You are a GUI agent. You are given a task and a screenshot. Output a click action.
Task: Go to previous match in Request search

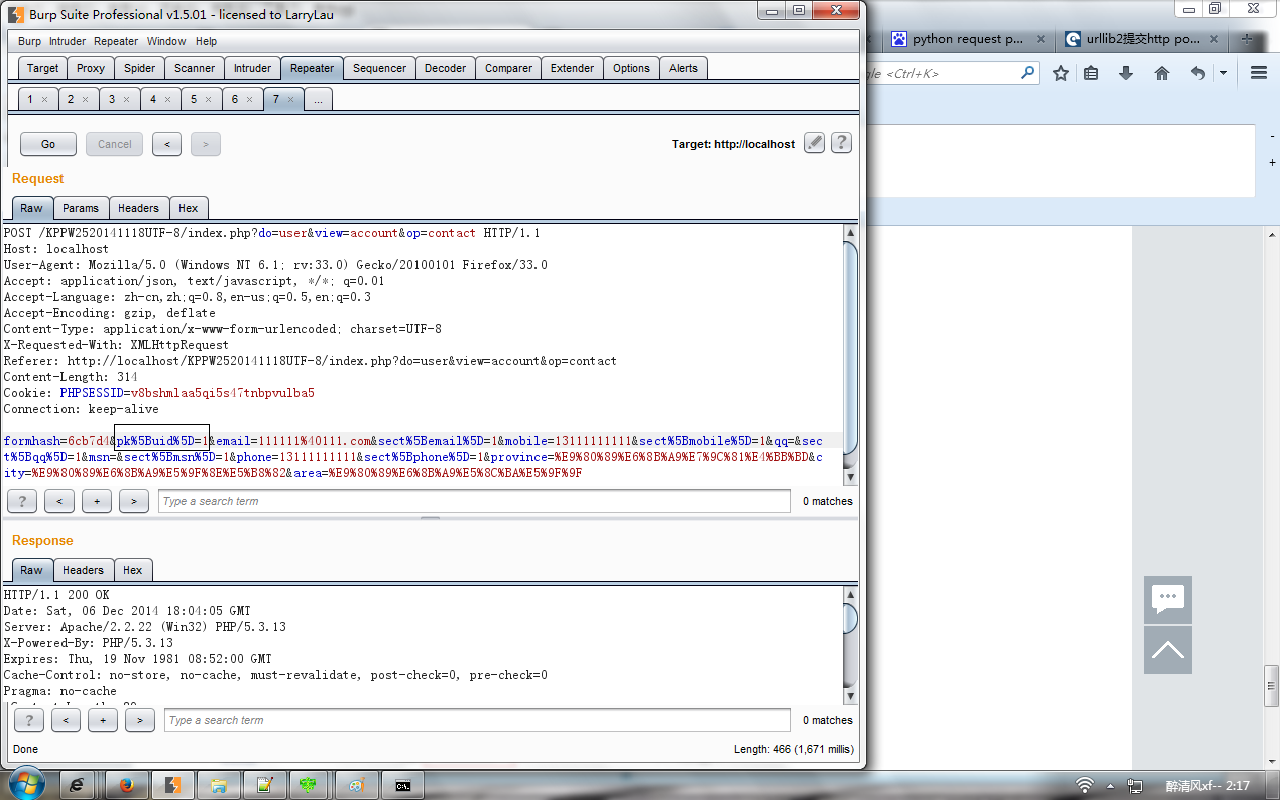pos(59,501)
